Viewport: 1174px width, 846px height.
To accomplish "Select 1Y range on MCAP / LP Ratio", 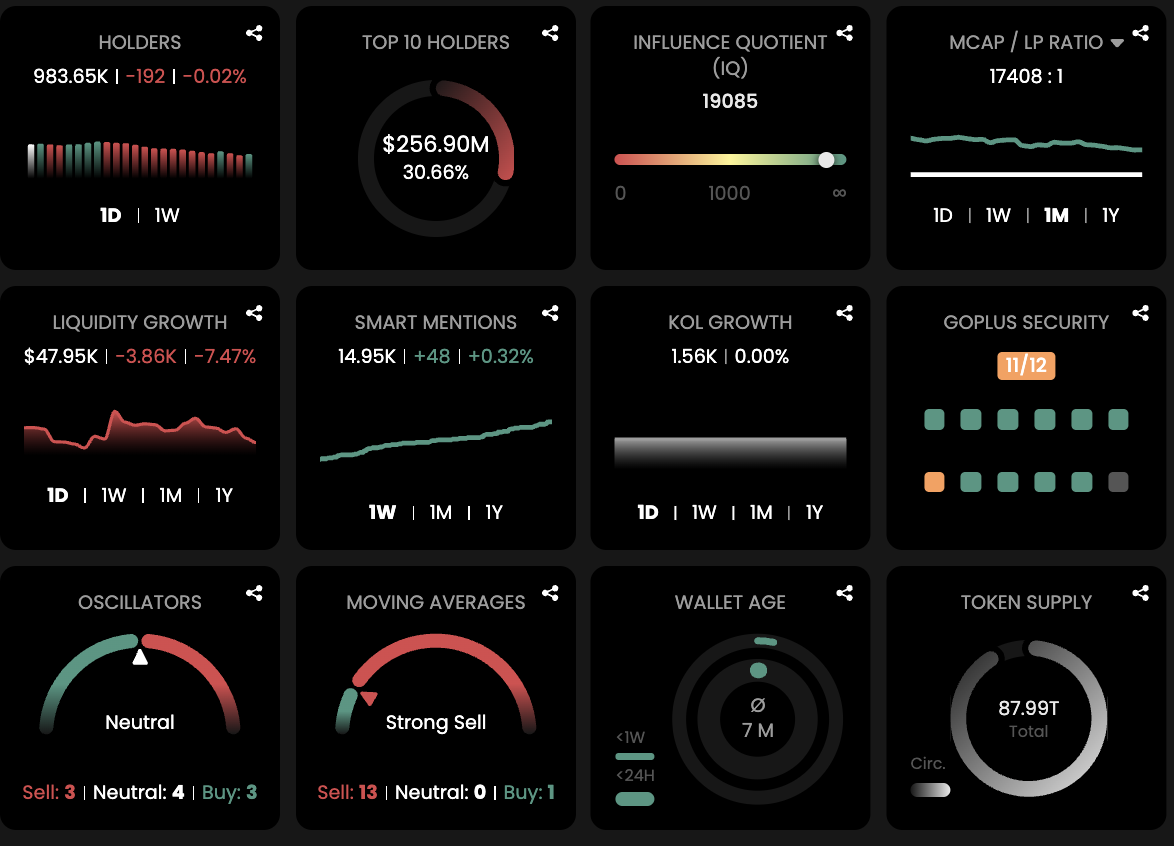I will coord(1110,215).
